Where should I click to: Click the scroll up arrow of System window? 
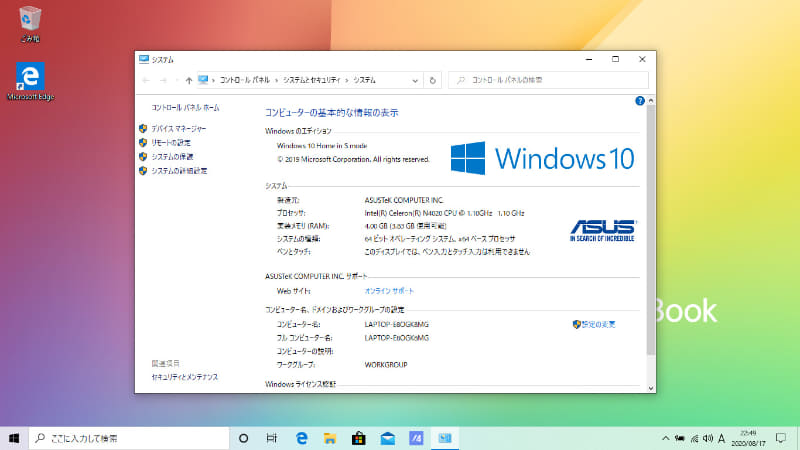point(651,101)
